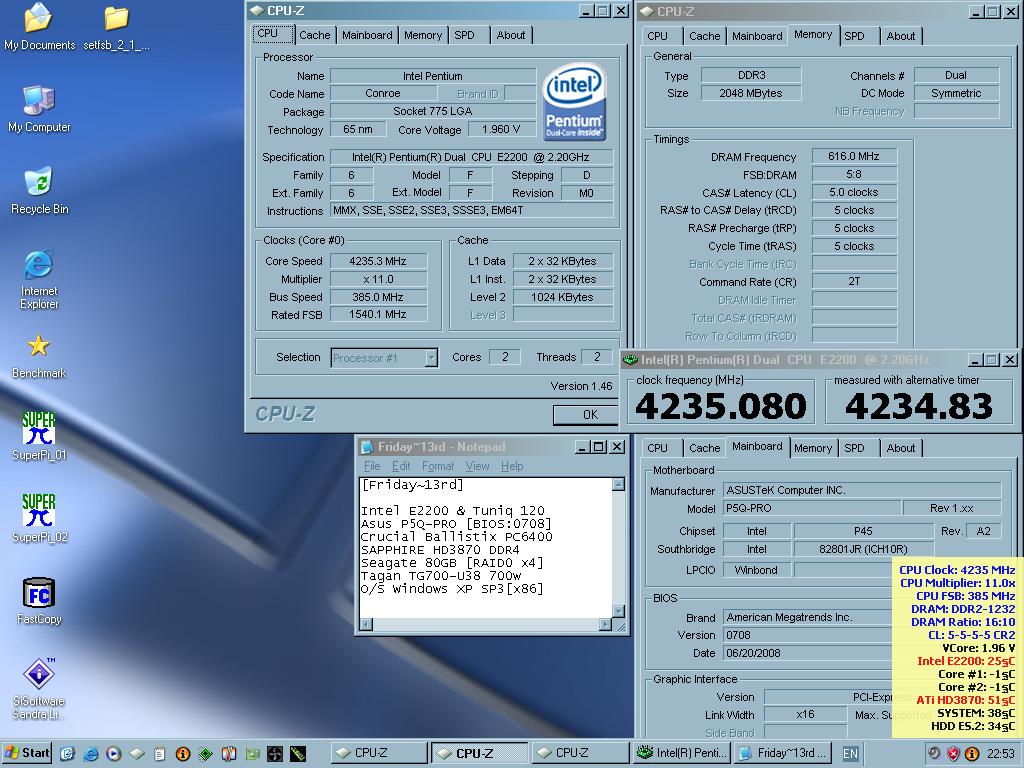Screen dimensions: 1024x768
Task: Open Notepad's View menu
Action: coord(477,466)
